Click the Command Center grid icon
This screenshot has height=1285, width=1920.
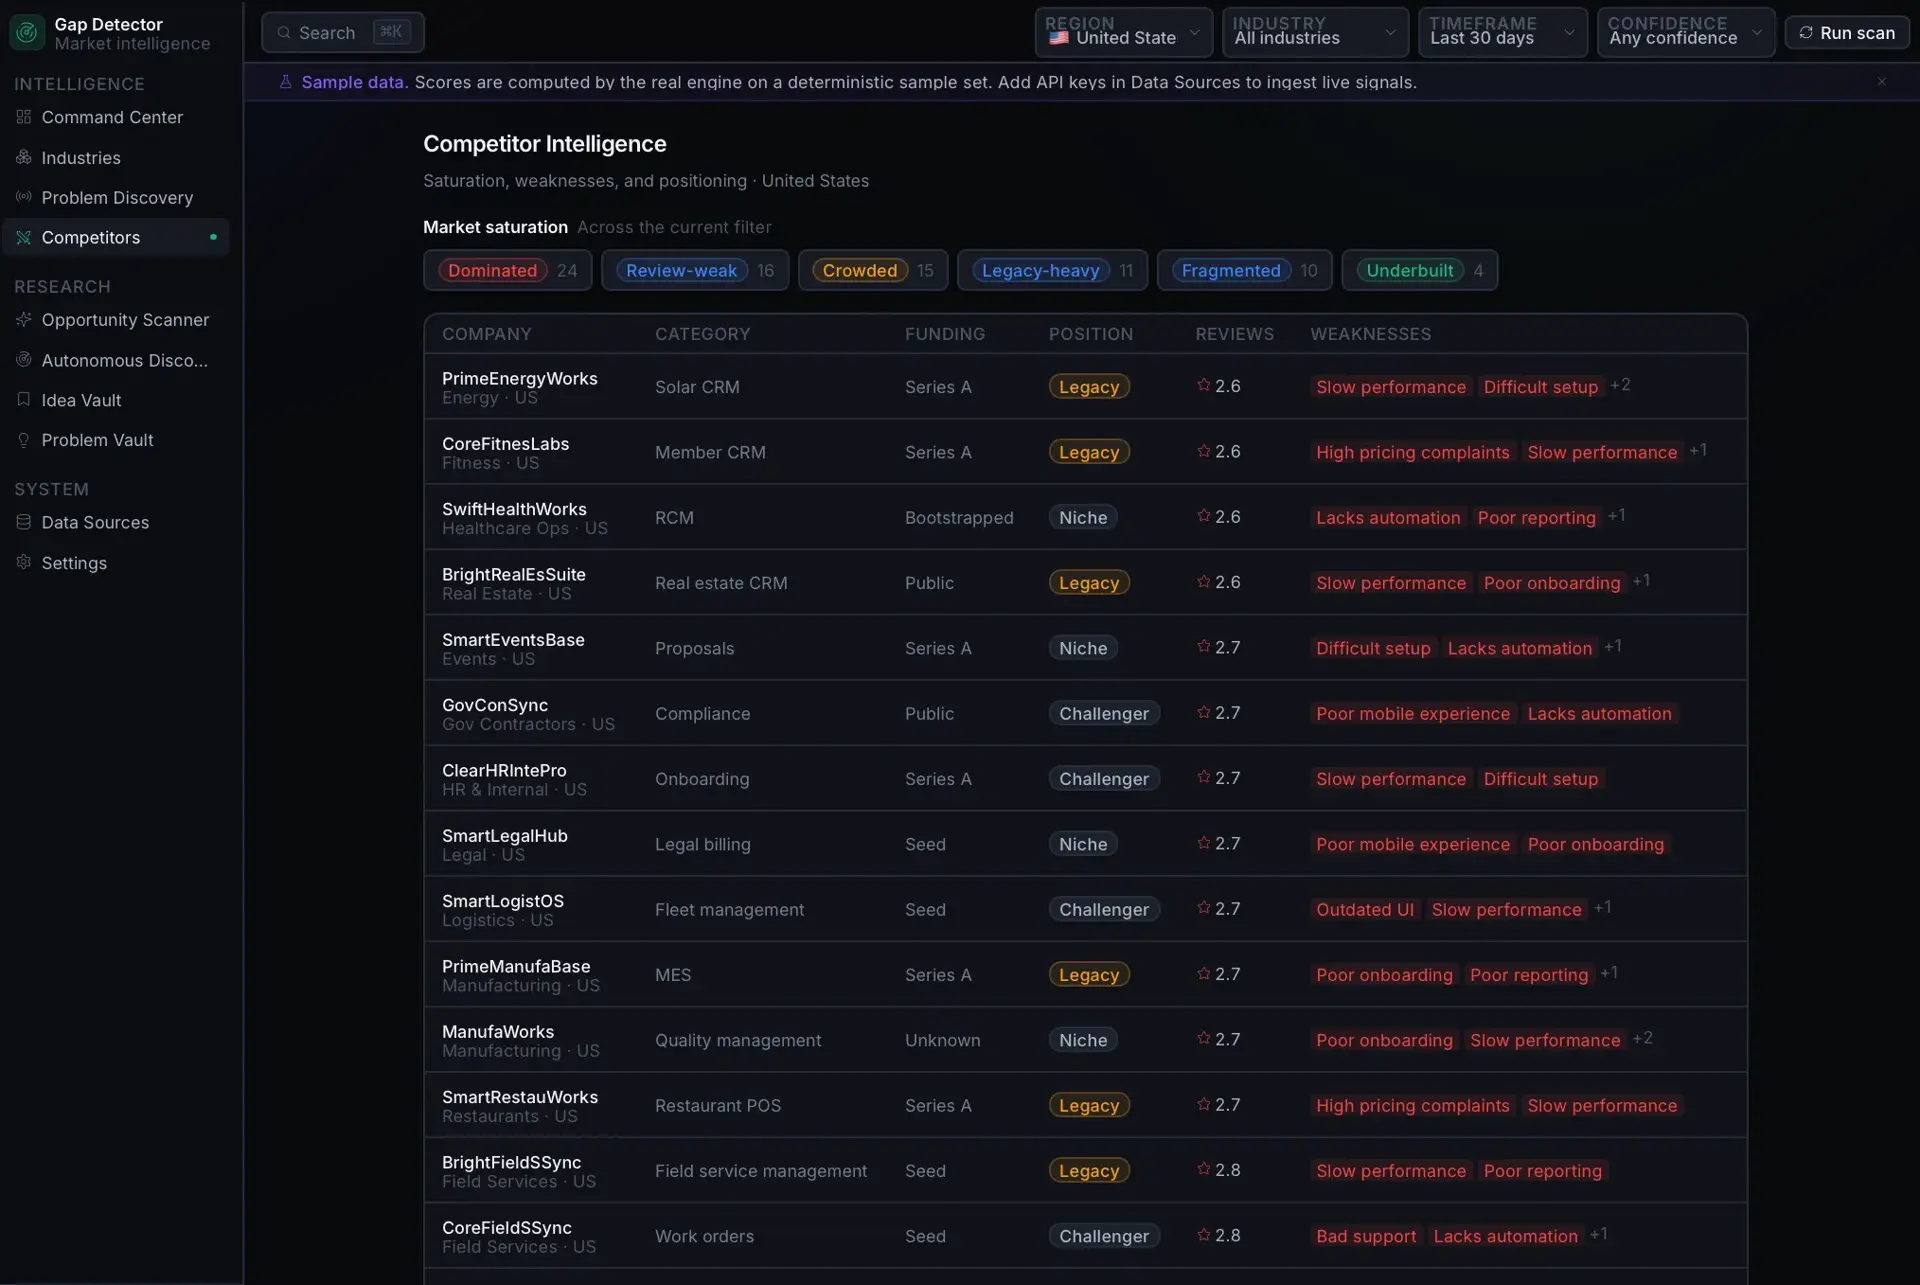pyautogui.click(x=24, y=117)
